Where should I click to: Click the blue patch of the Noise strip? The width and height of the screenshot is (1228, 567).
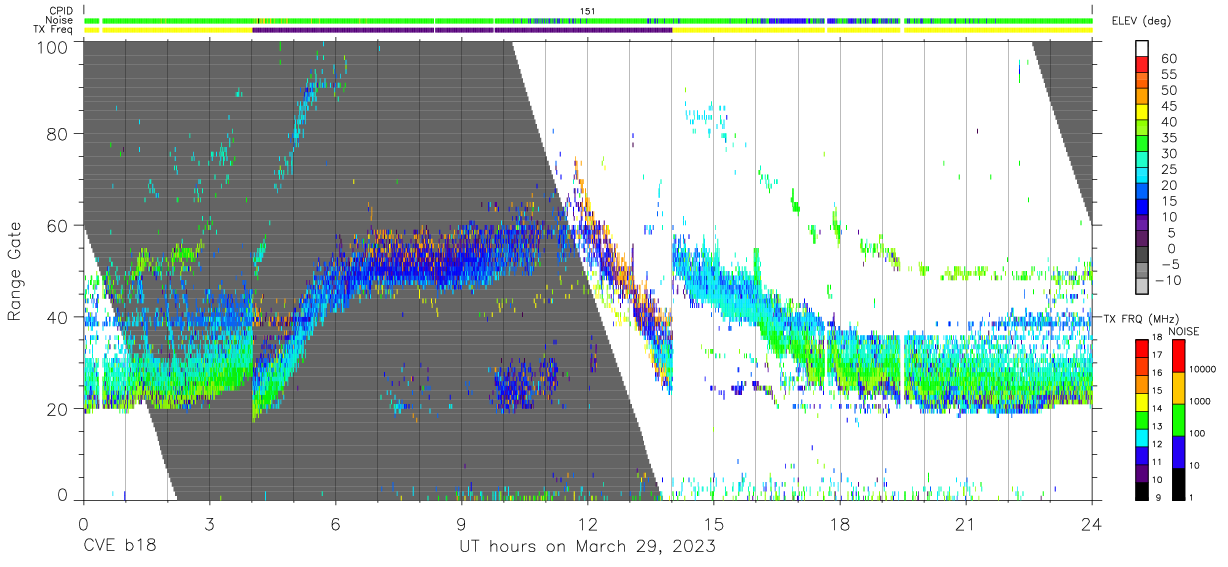788,20
